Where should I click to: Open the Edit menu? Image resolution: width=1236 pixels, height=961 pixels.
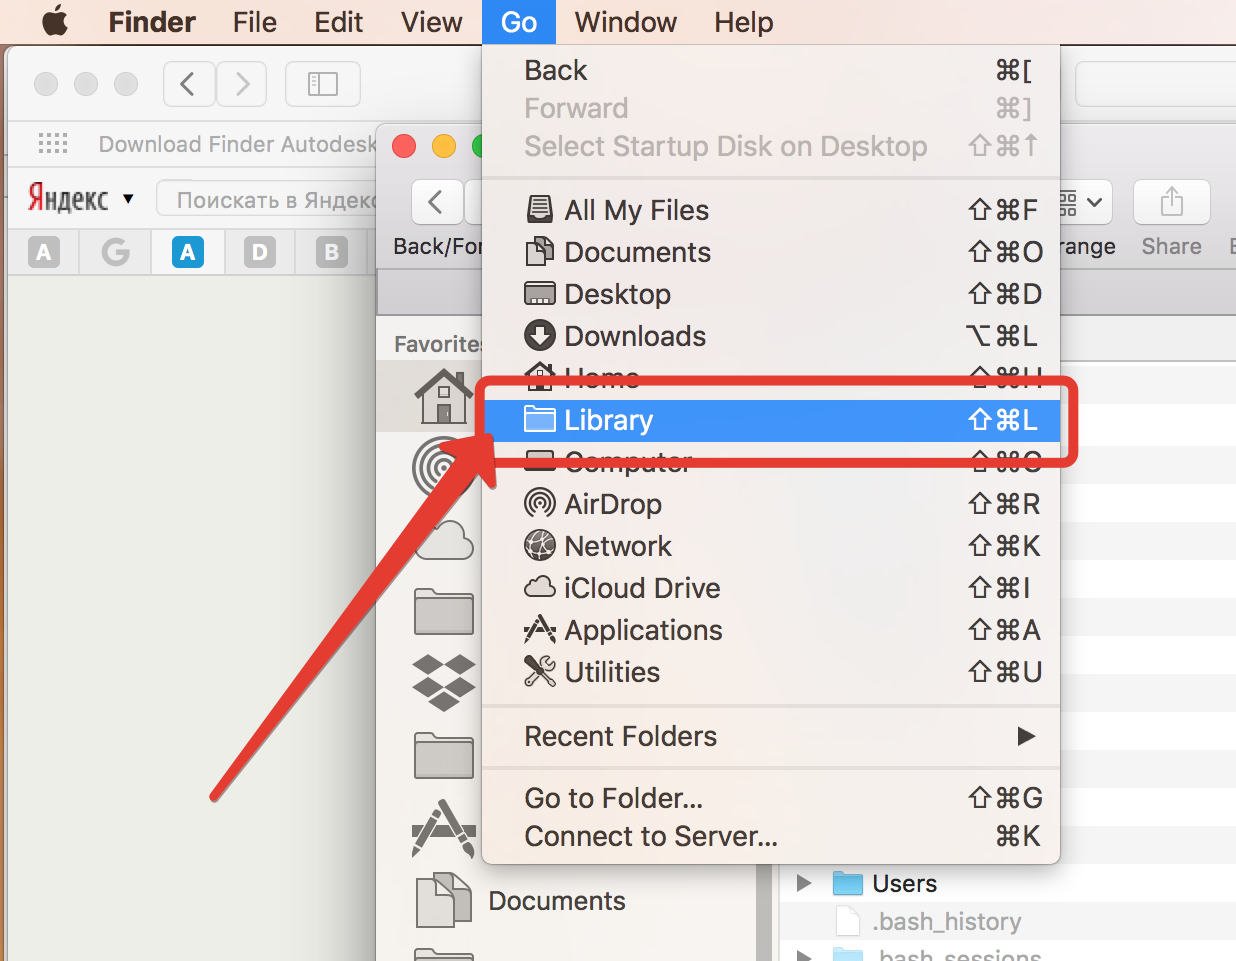tap(338, 22)
